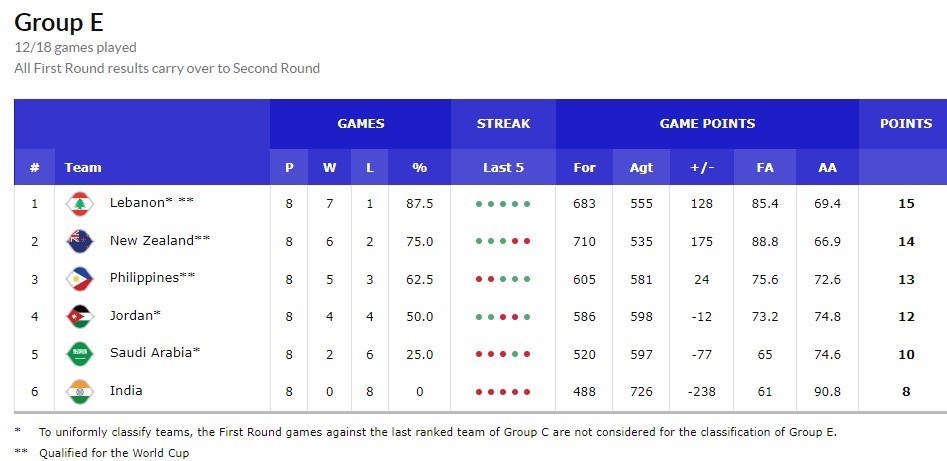Click the POINTS column header
The width and height of the screenshot is (947, 461).
(905, 124)
